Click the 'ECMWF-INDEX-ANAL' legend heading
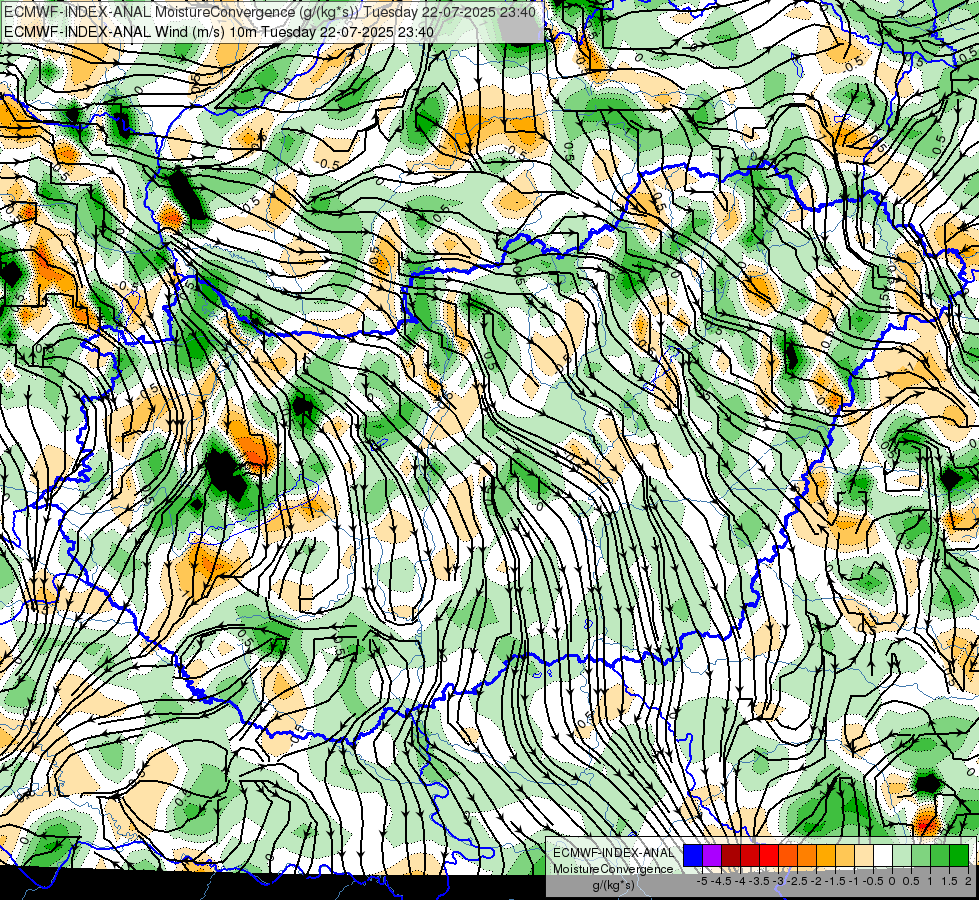Image resolution: width=979 pixels, height=900 pixels. coord(613,853)
